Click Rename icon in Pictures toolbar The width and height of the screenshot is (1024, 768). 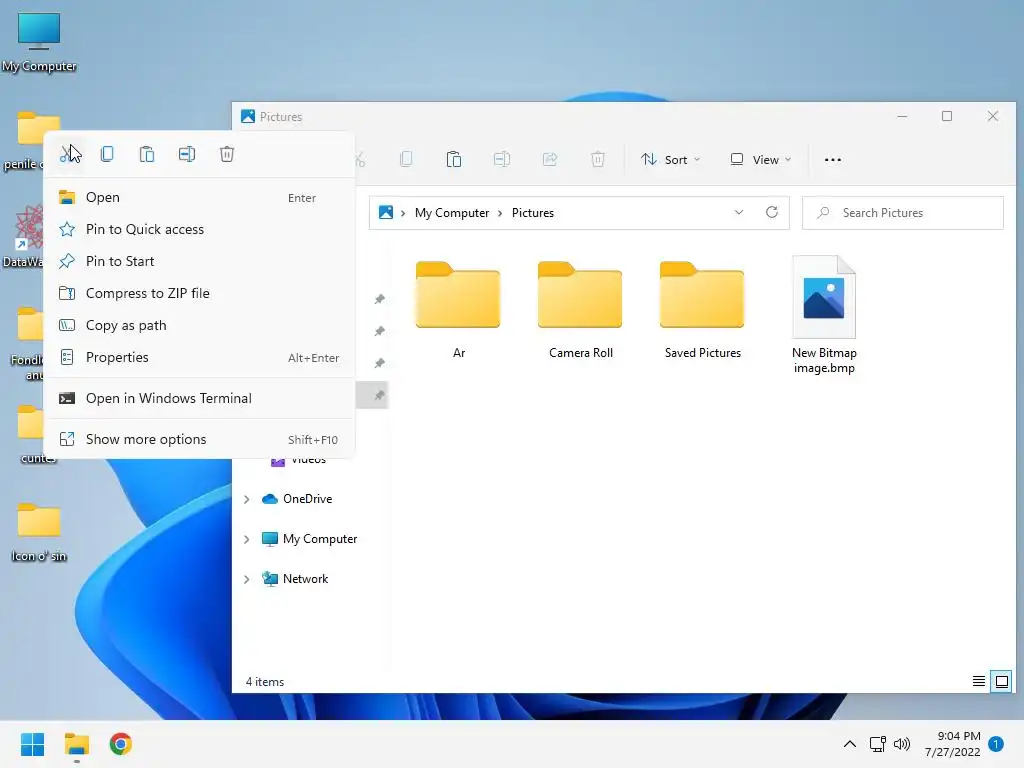[x=502, y=159]
